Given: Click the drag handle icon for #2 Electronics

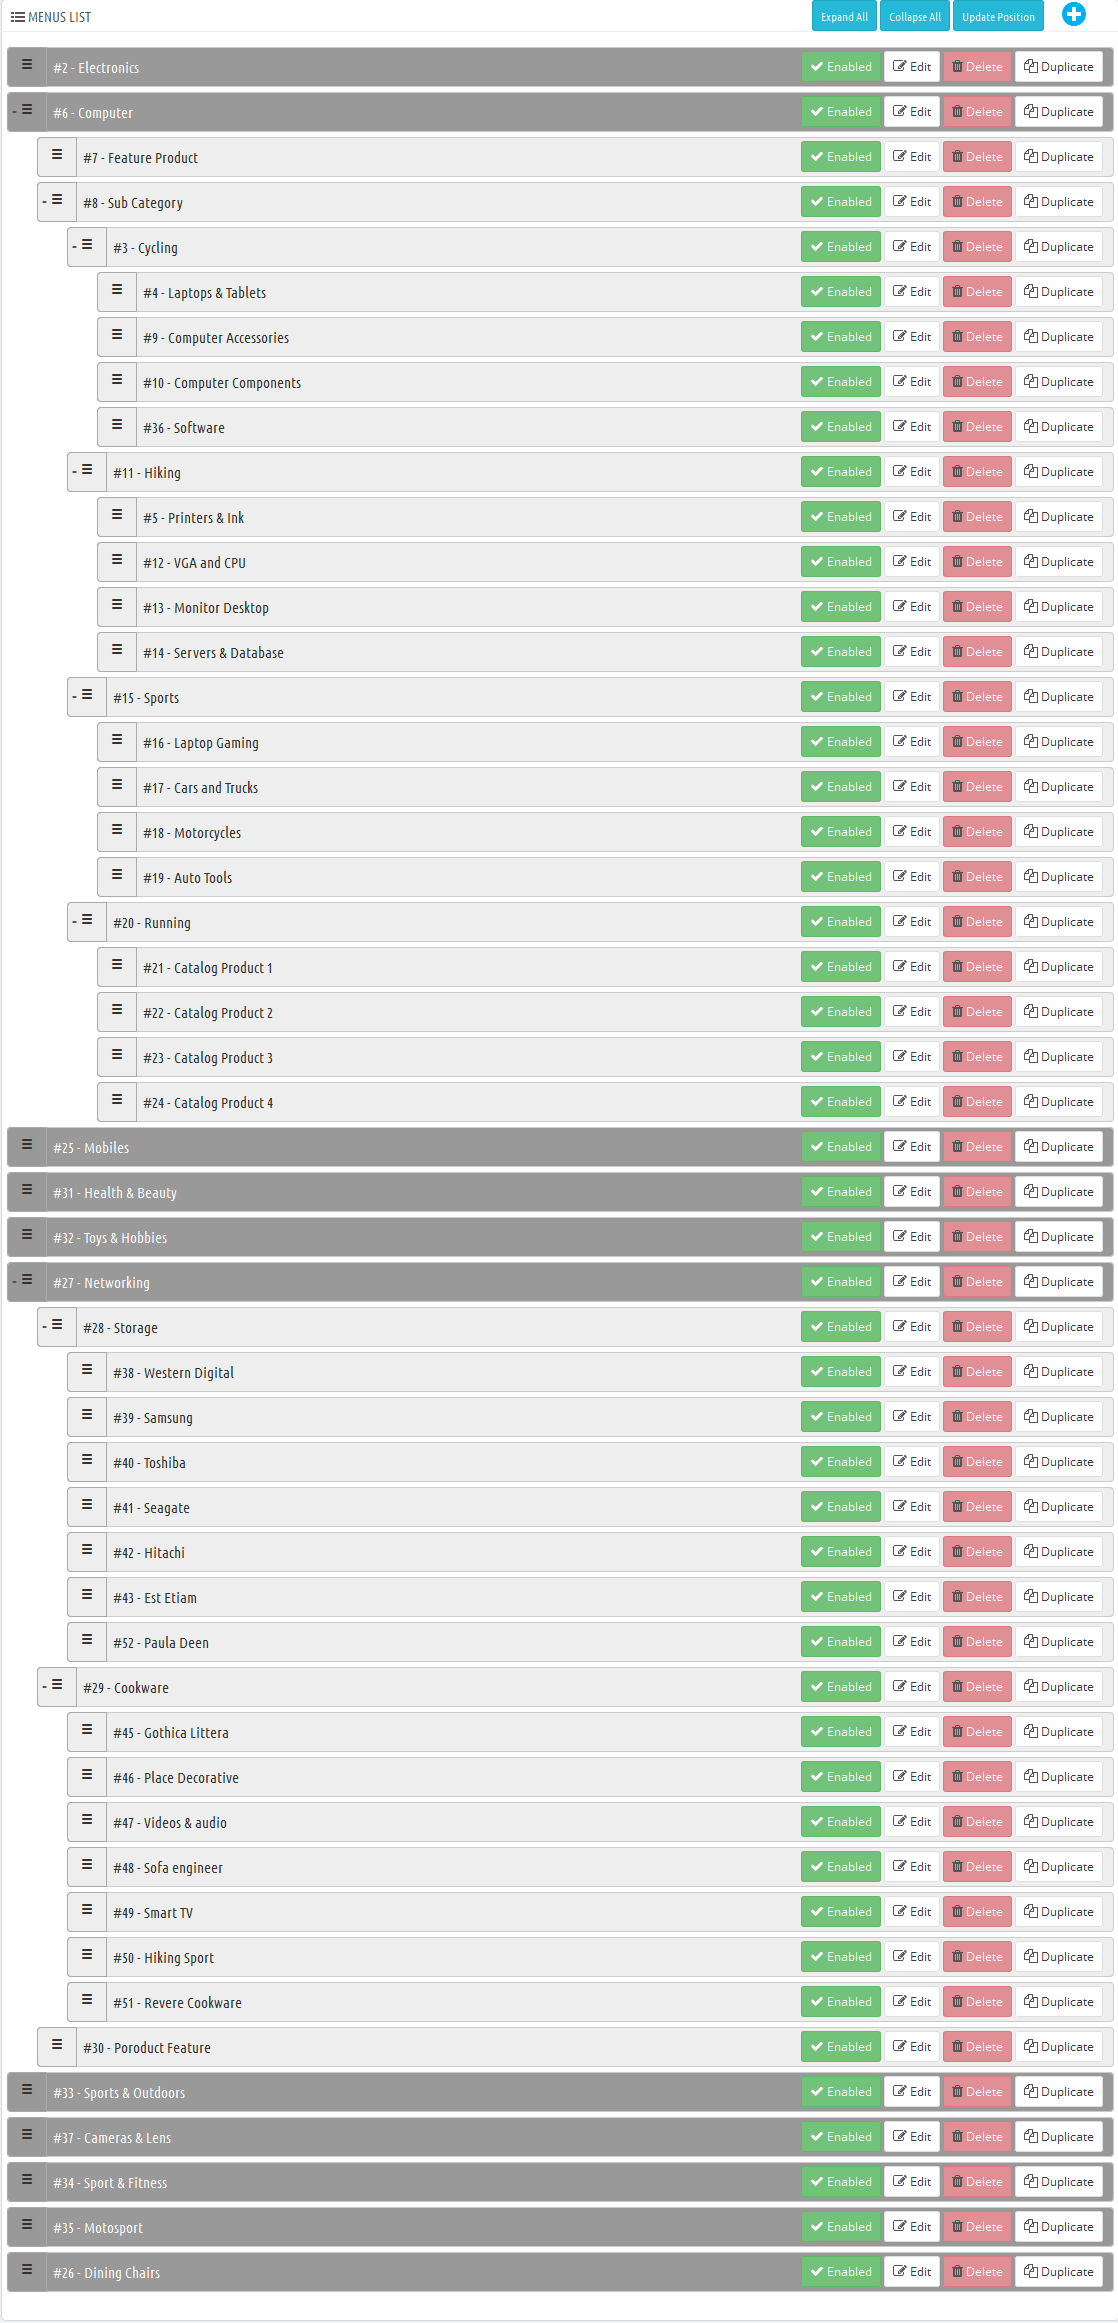Looking at the screenshot, I should click(27, 64).
